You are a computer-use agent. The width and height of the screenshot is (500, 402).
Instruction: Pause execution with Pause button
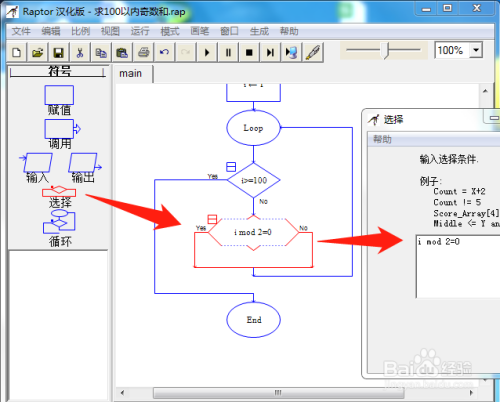(228, 52)
